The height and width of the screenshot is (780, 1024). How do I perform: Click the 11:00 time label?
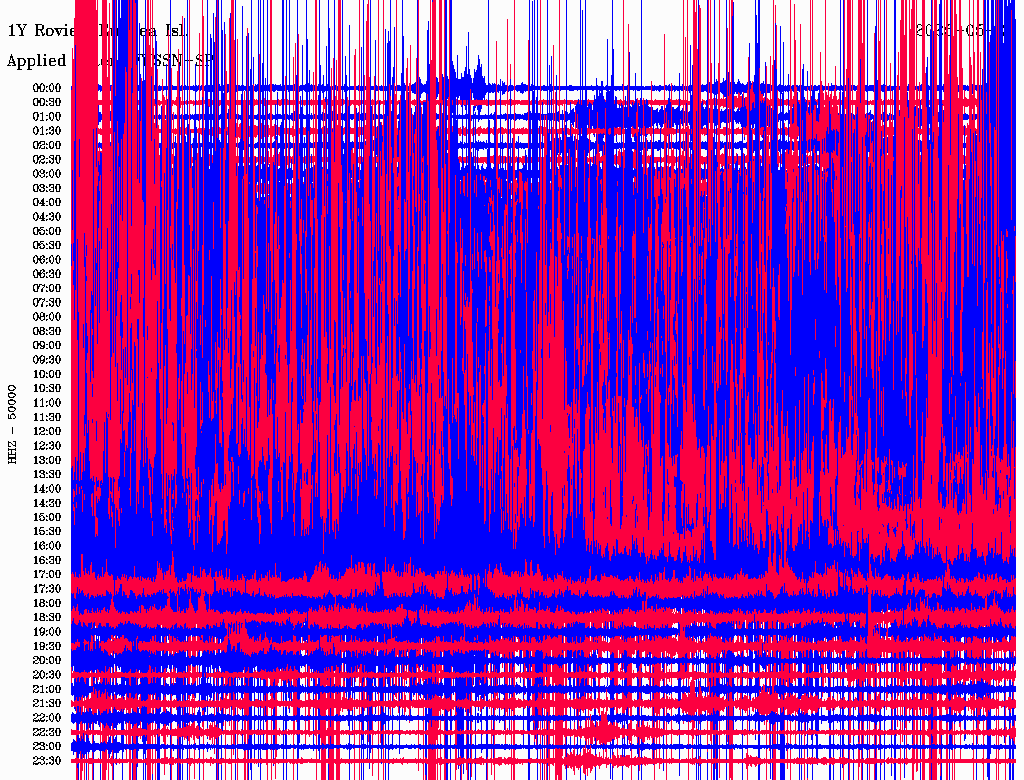47,403
